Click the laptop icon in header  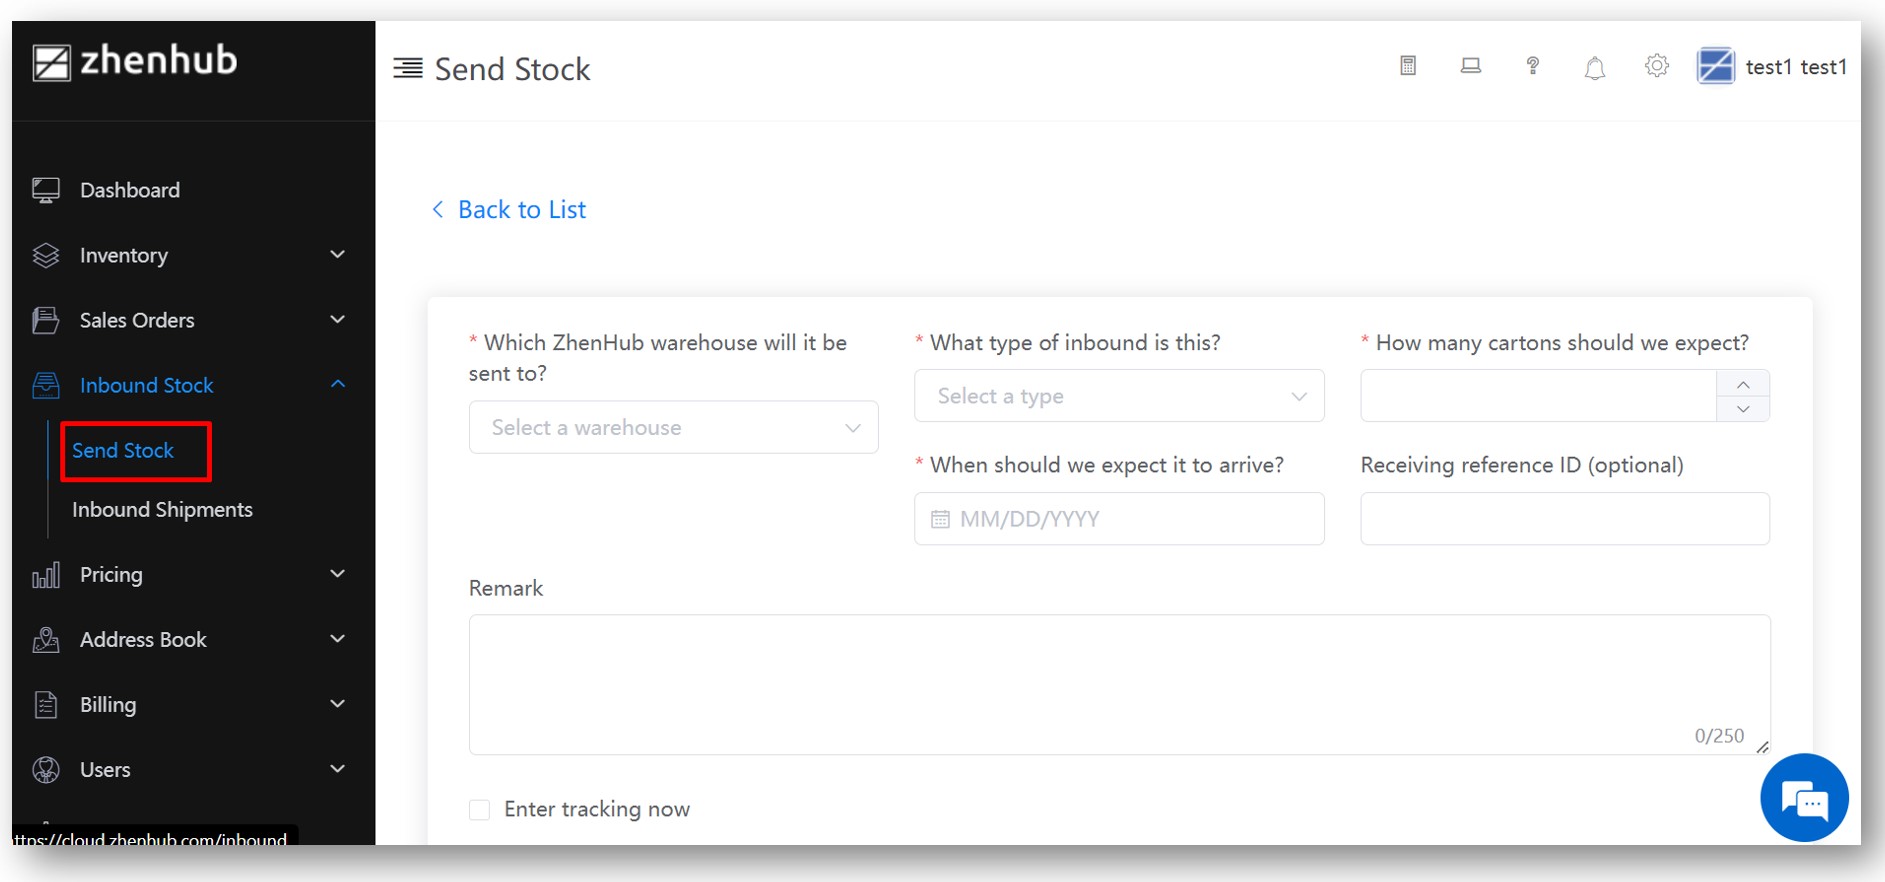[x=1470, y=66]
